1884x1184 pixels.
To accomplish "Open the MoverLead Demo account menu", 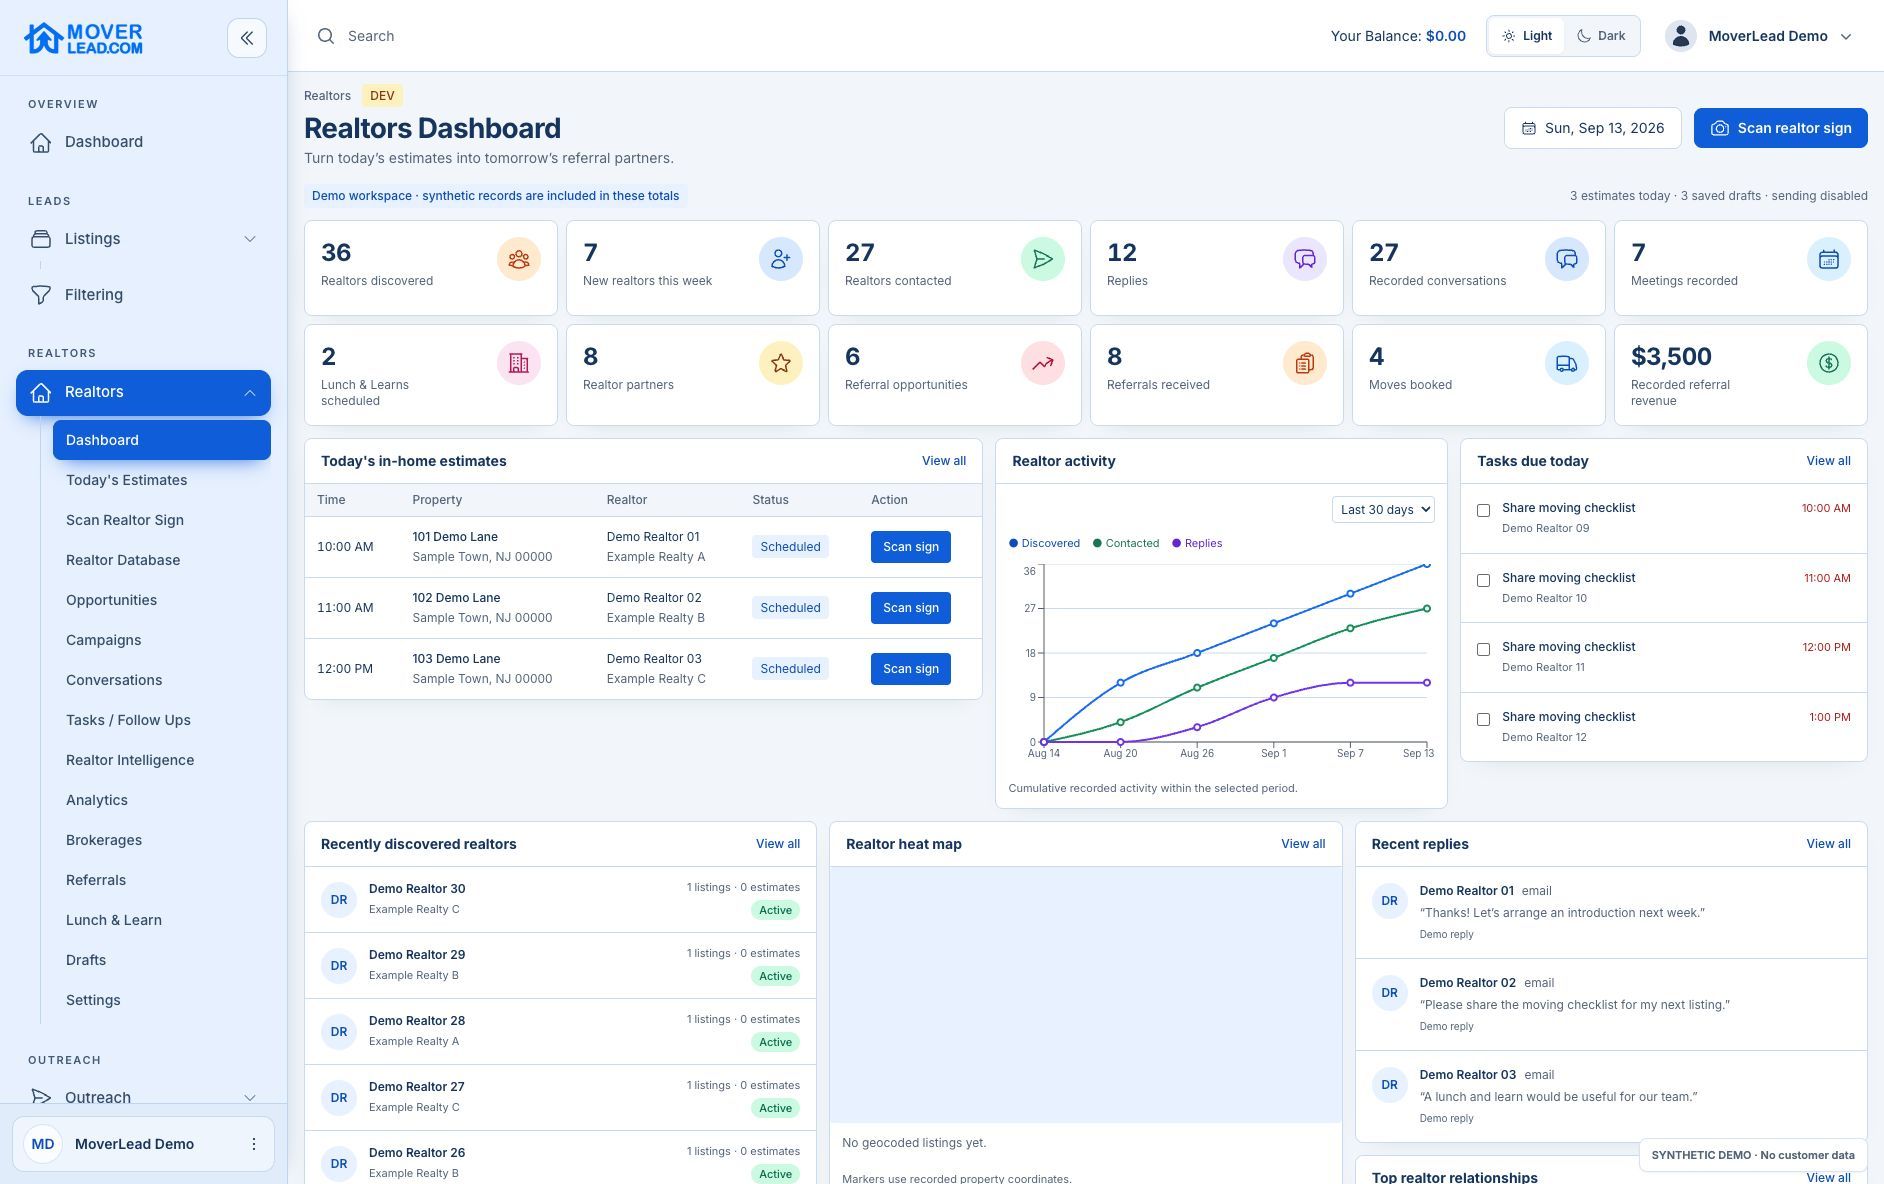I will pos(1758,36).
